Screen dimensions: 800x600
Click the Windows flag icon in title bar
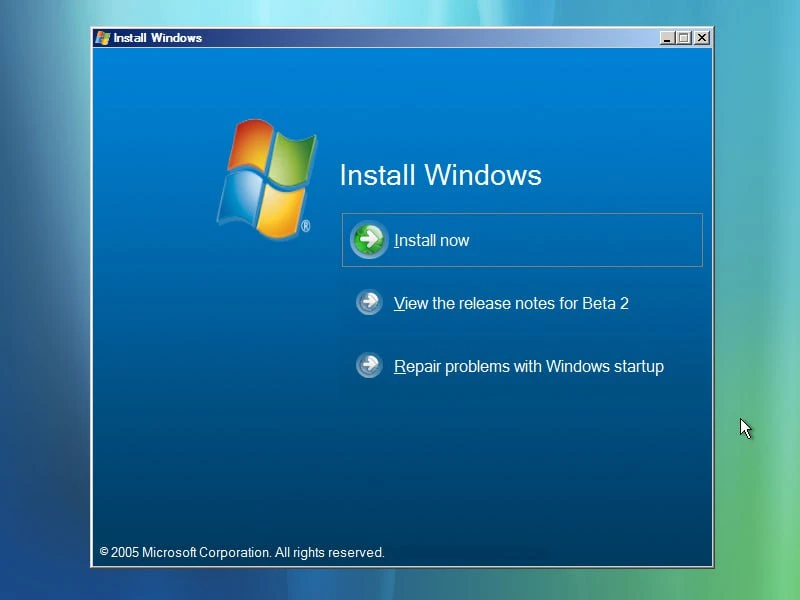[103, 38]
